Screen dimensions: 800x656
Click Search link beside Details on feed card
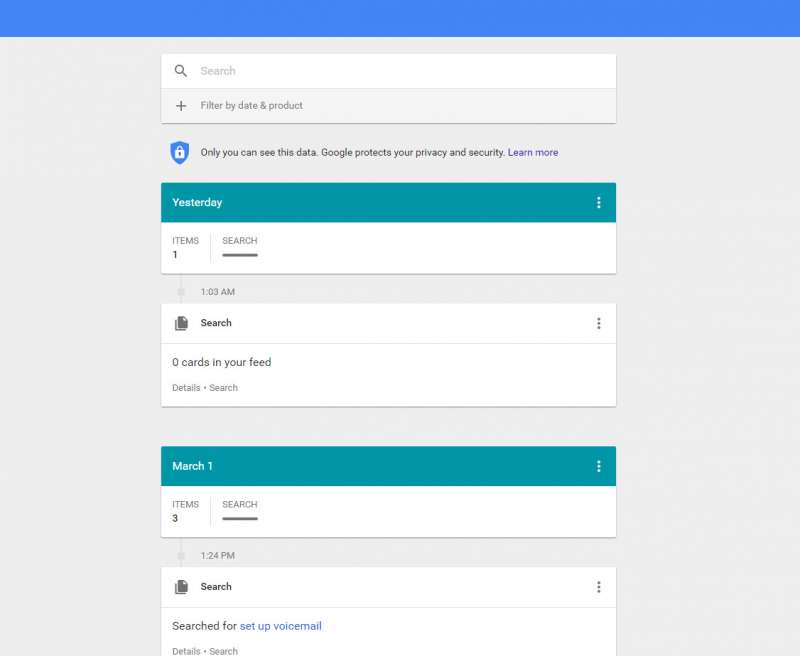tap(223, 388)
